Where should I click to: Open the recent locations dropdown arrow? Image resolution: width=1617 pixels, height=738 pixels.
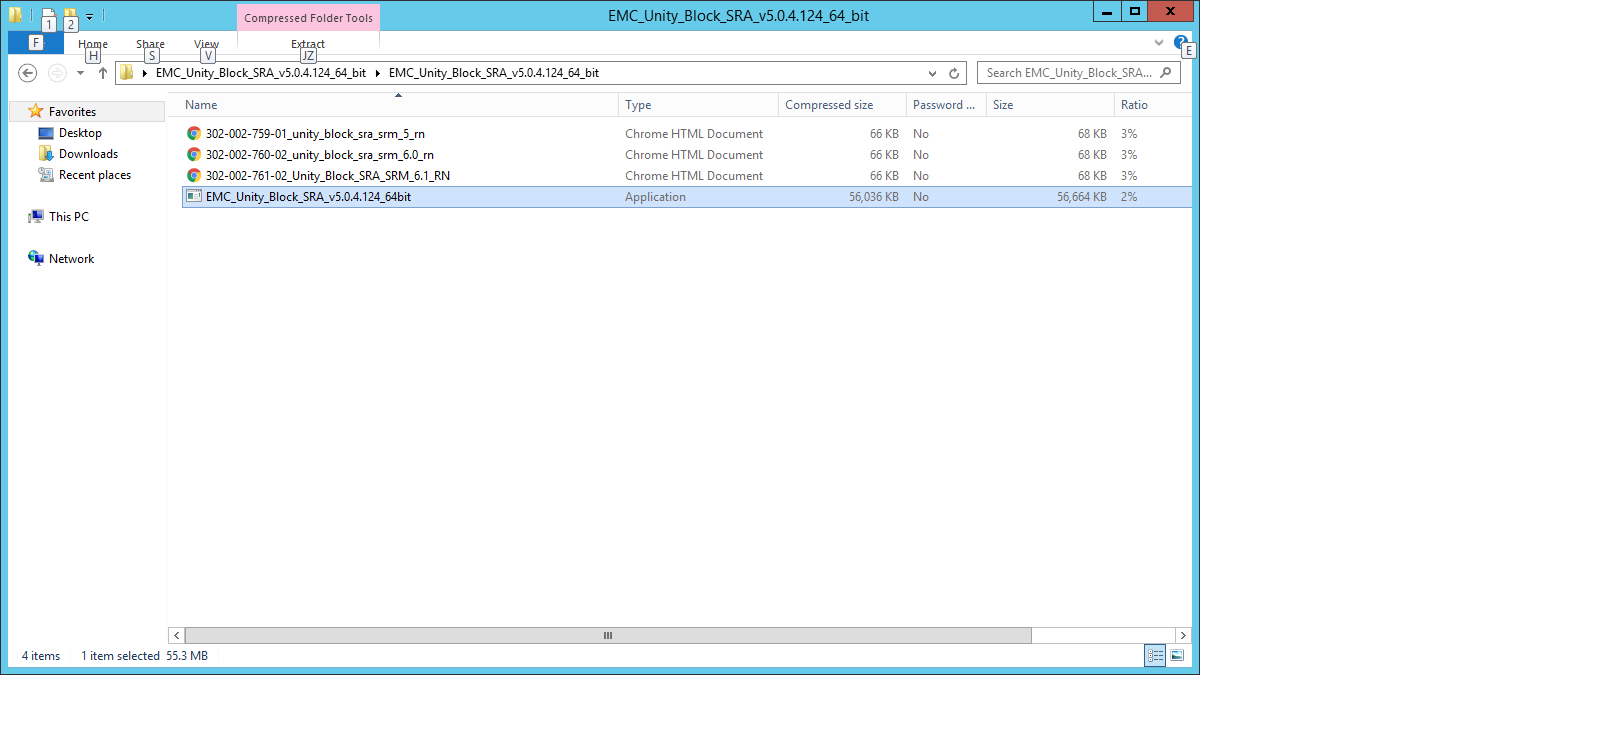click(x=80, y=73)
